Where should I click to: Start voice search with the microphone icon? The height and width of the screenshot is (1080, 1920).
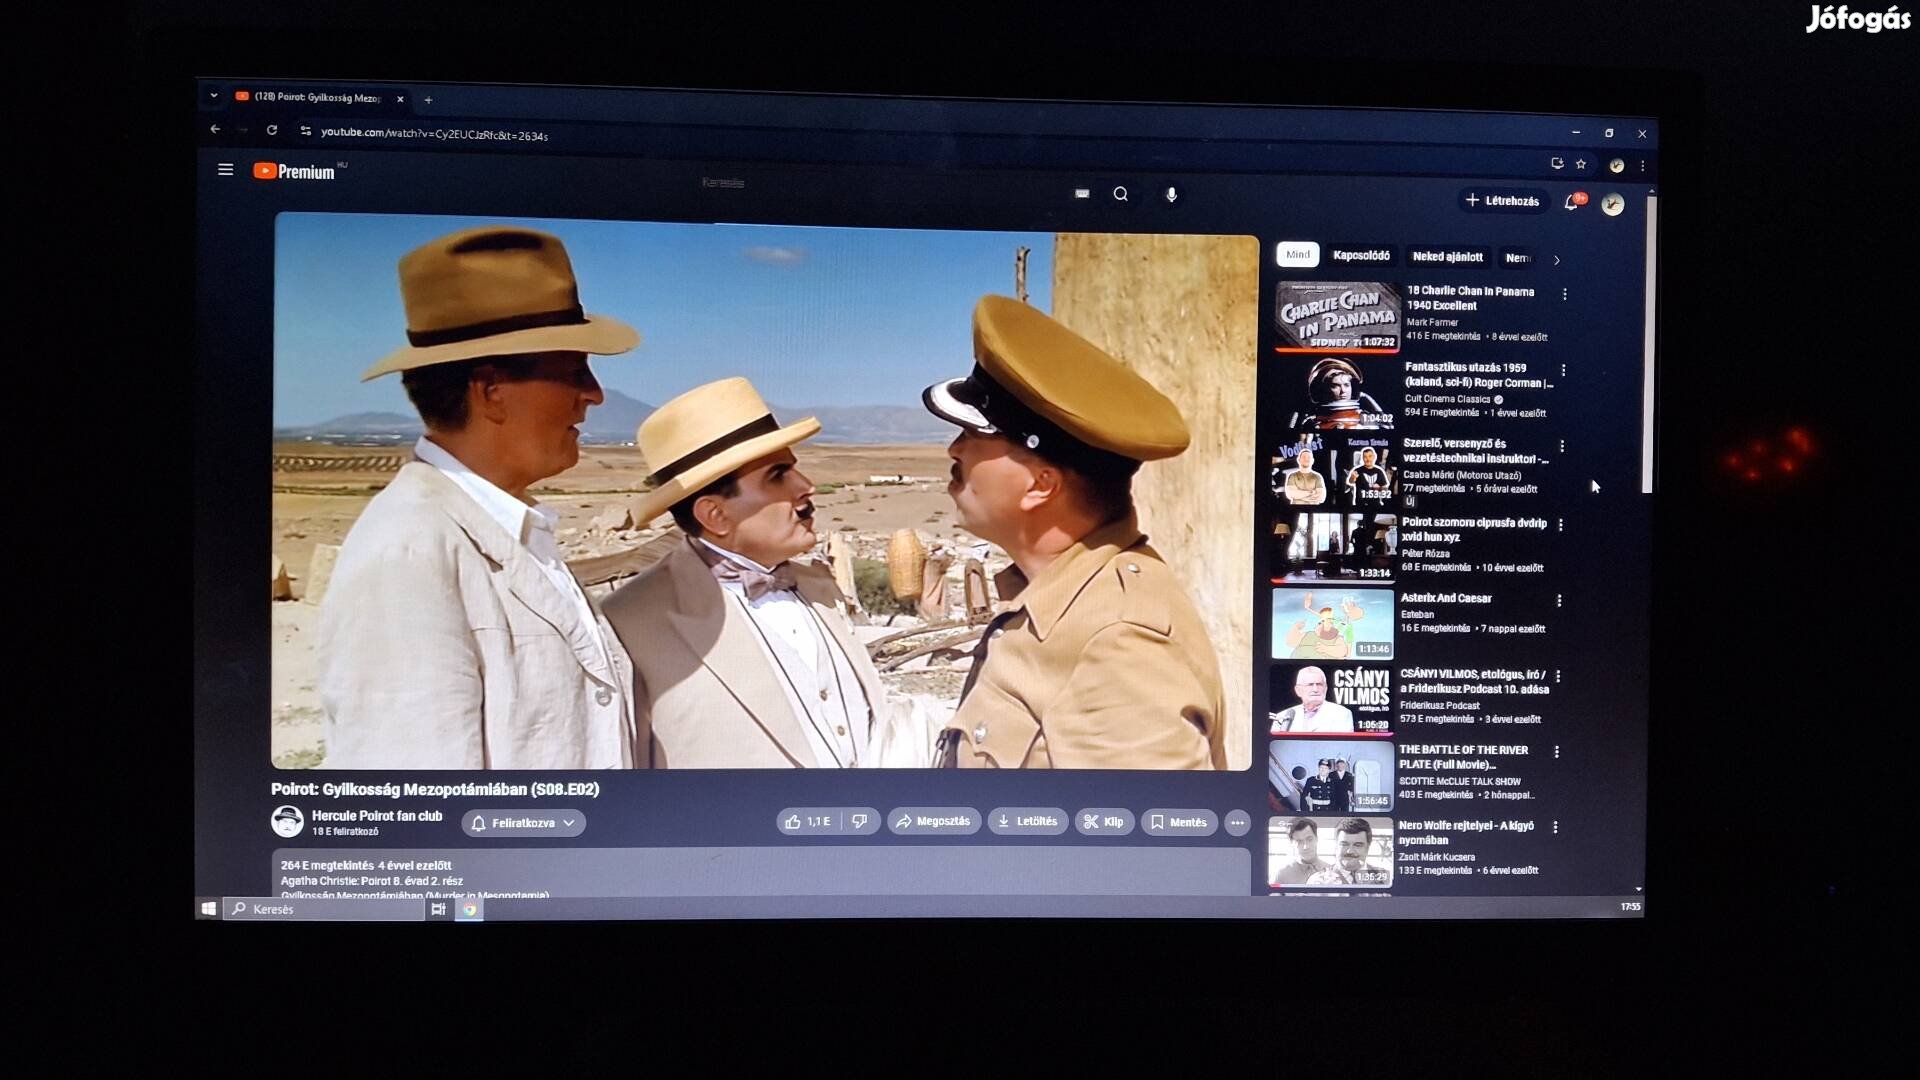coord(1171,195)
